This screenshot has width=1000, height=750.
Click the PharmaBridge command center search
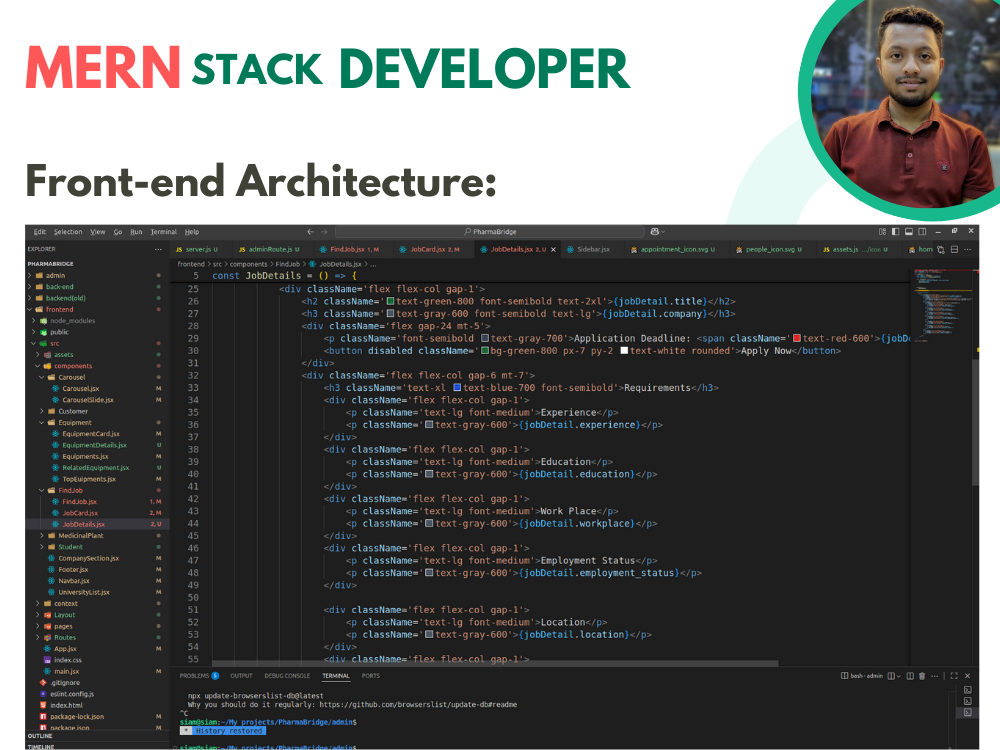pos(490,232)
